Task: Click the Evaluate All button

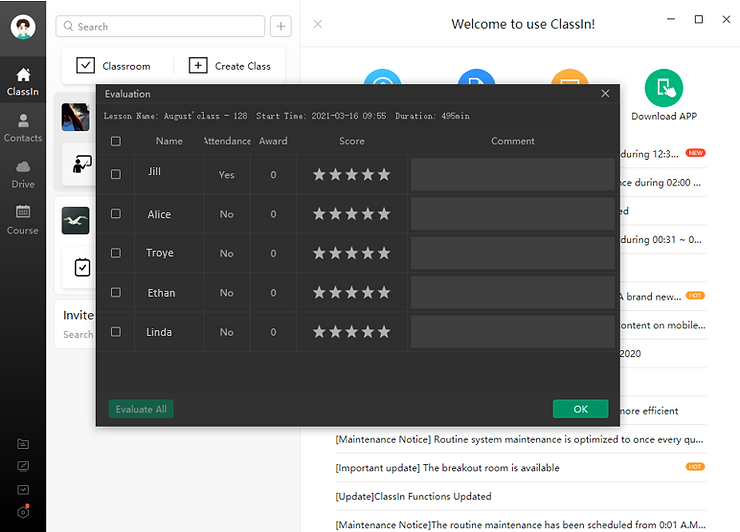Action: click(141, 409)
